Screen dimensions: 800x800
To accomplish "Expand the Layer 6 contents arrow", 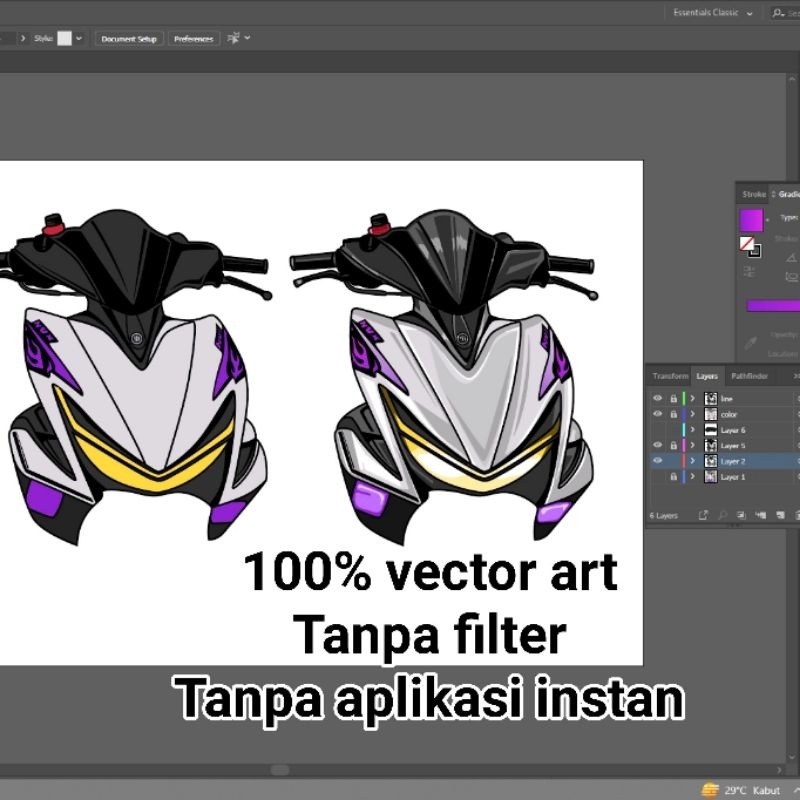I will pos(692,430).
